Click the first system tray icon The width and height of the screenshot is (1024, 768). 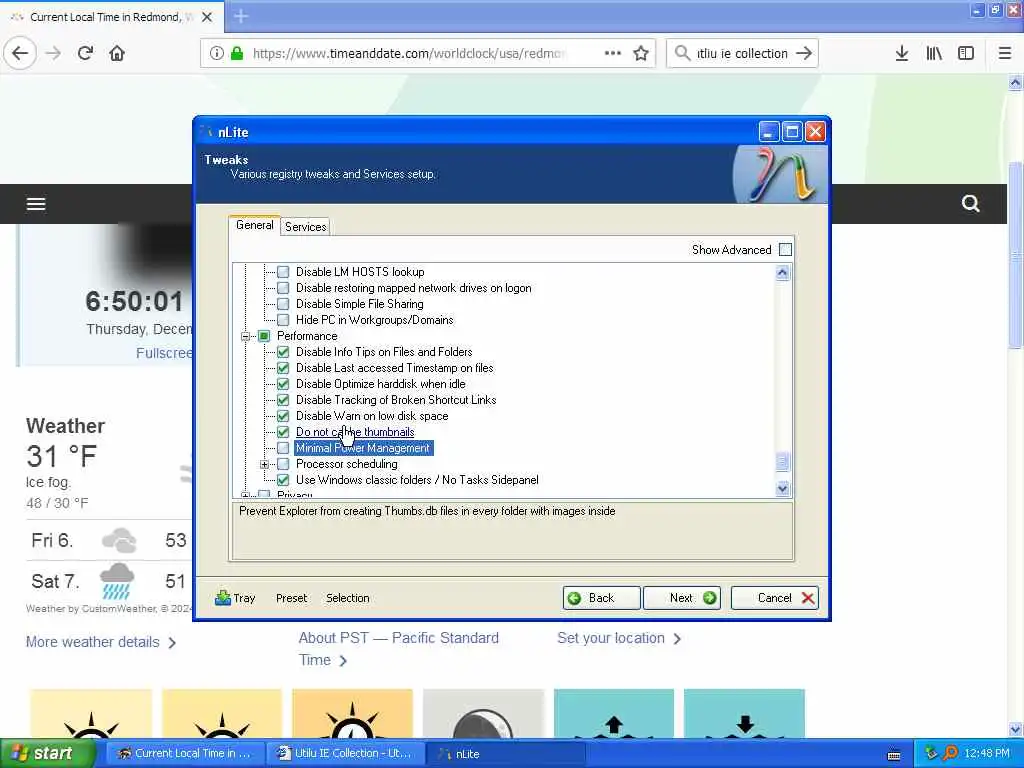click(x=931, y=753)
